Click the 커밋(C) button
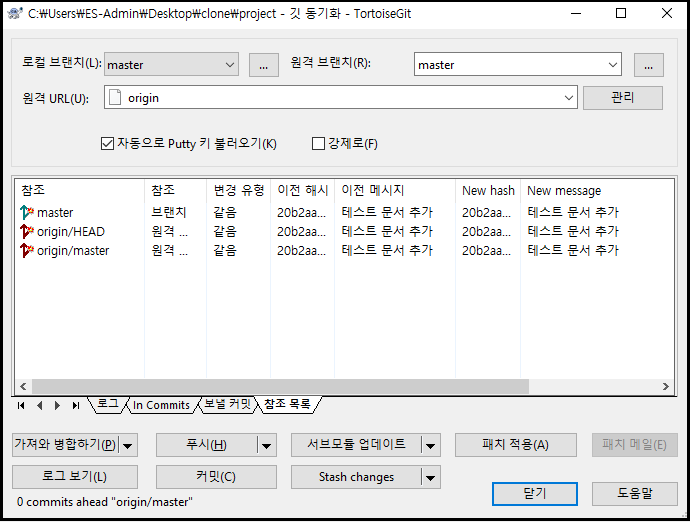The width and height of the screenshot is (690, 522). click(216, 477)
